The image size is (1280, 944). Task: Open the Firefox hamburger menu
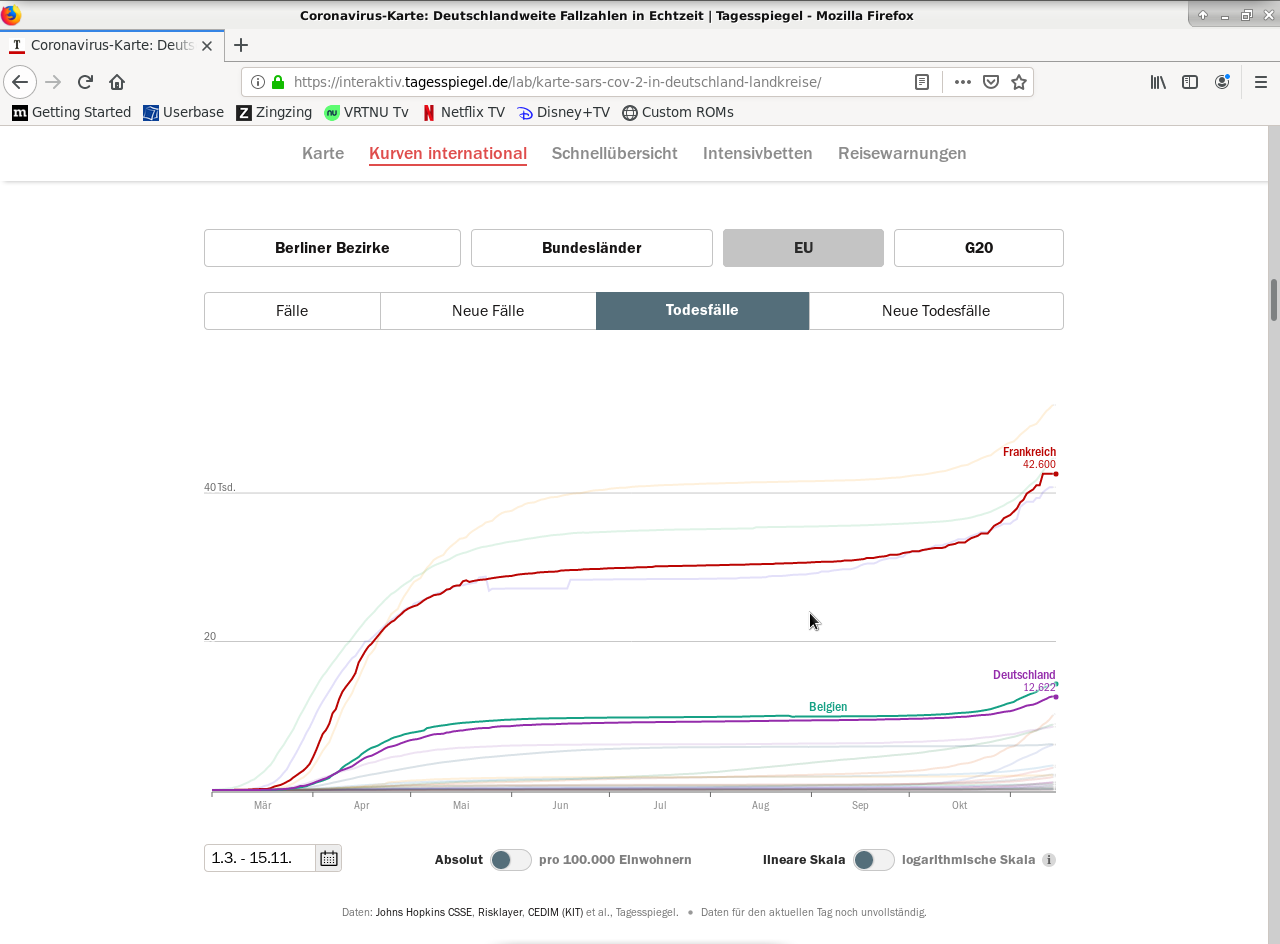pos(1260,82)
